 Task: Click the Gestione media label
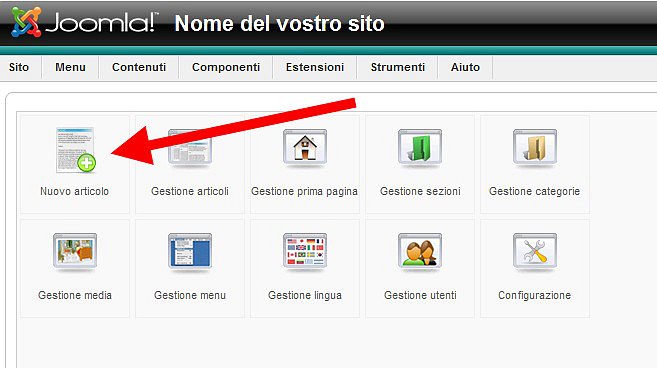[75, 295]
